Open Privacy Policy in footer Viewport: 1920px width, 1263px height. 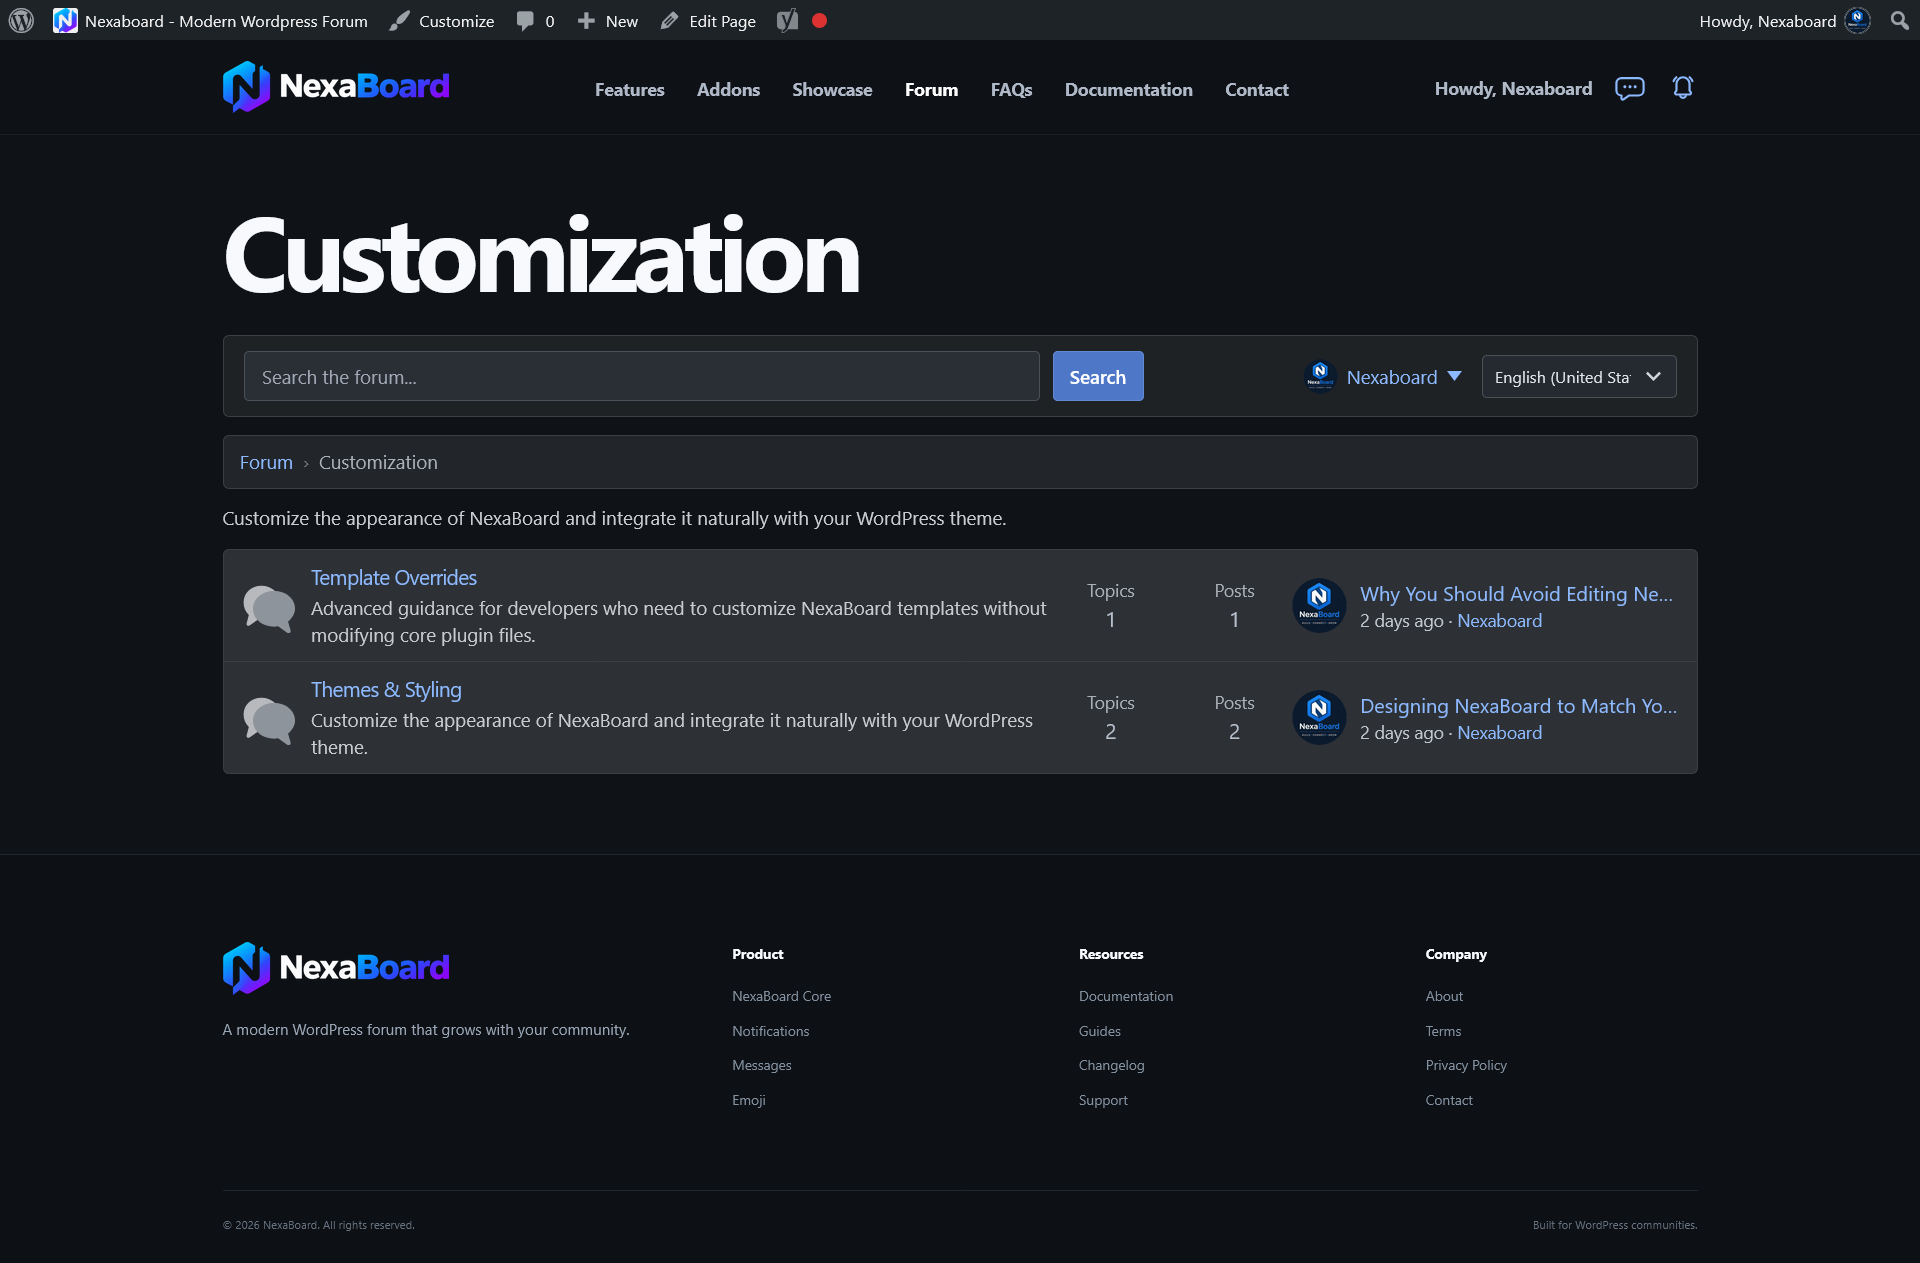point(1466,1065)
